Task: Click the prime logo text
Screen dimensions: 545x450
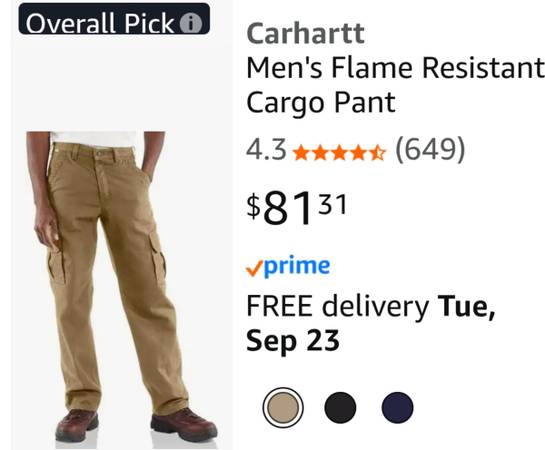Action: click(297, 267)
